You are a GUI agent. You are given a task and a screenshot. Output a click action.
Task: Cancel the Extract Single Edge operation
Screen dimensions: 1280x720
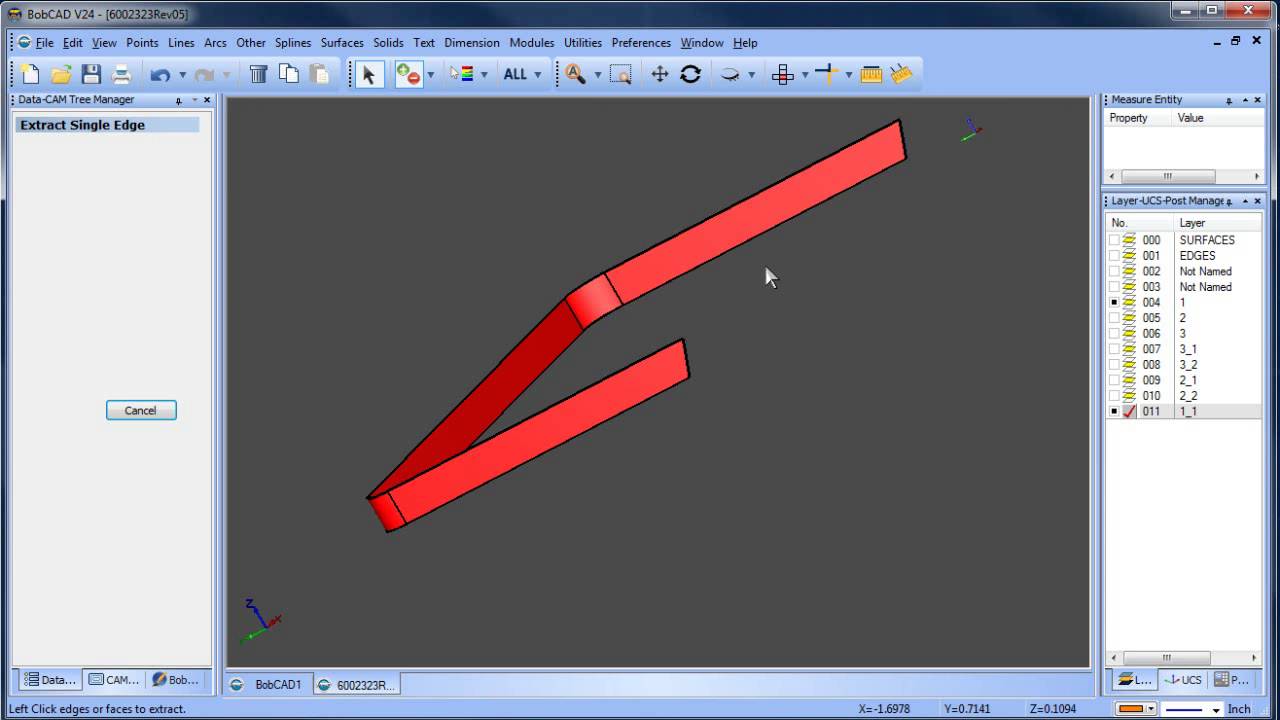click(141, 410)
